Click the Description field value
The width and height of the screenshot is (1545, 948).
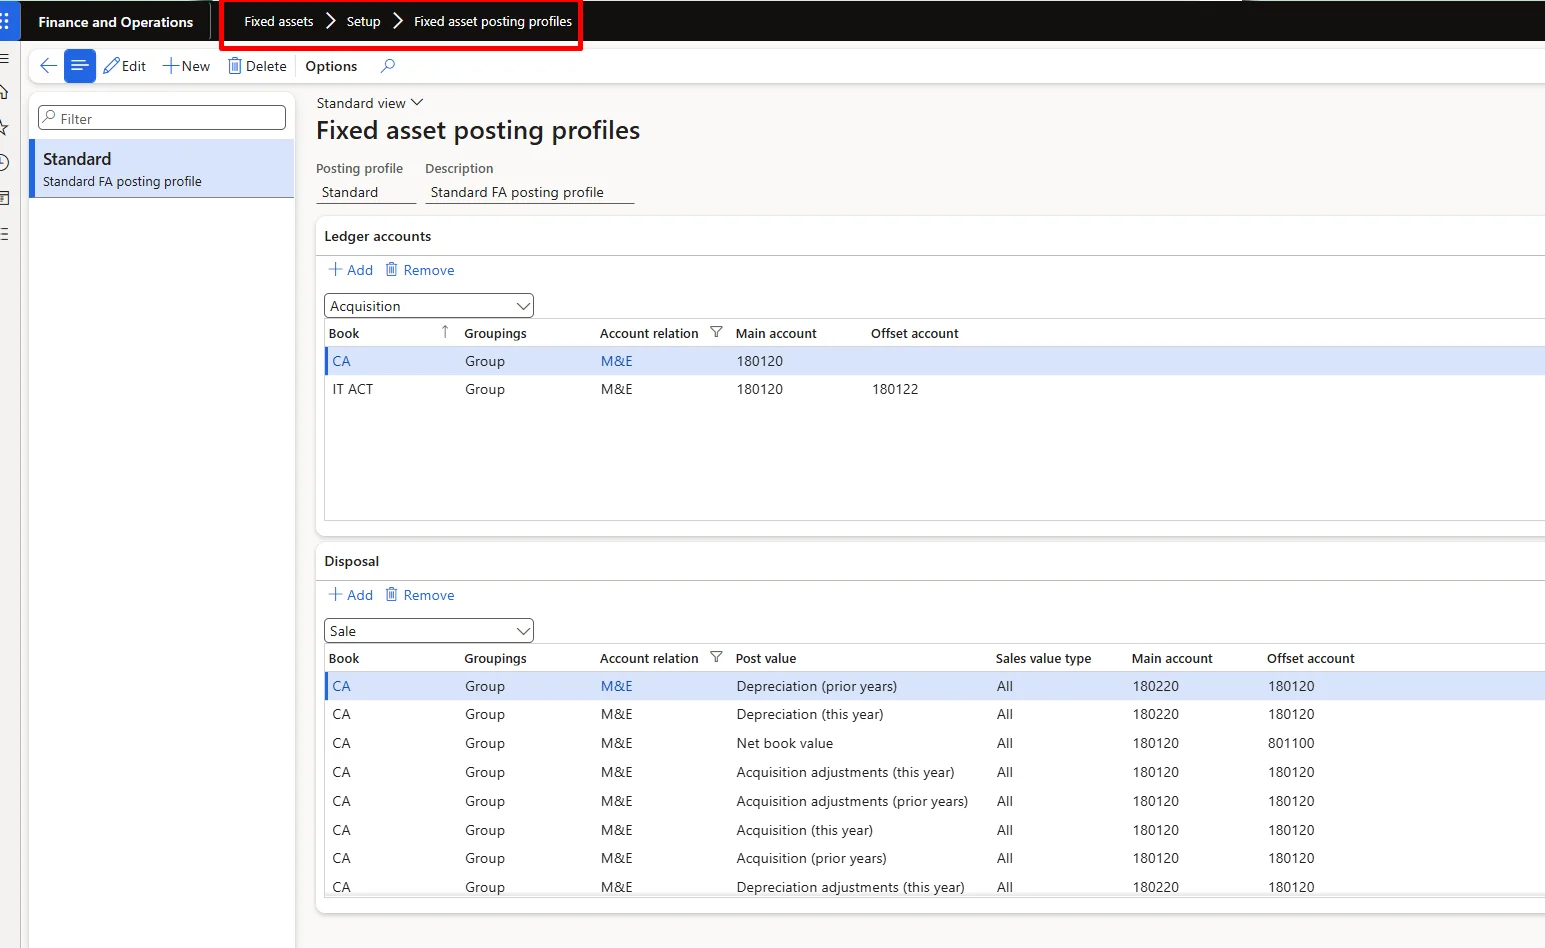click(530, 192)
